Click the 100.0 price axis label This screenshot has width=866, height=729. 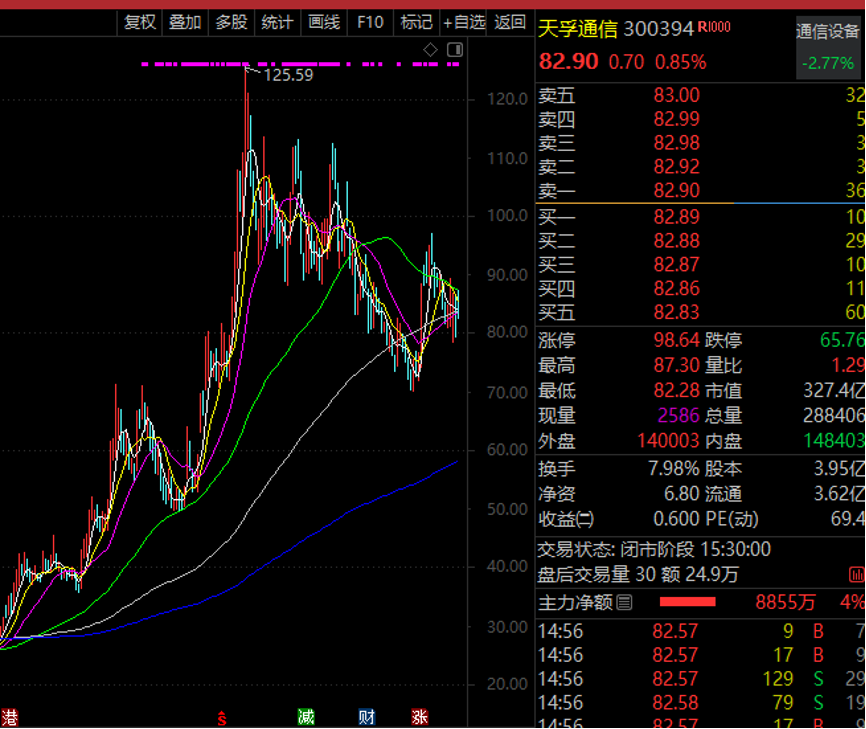coord(508,216)
